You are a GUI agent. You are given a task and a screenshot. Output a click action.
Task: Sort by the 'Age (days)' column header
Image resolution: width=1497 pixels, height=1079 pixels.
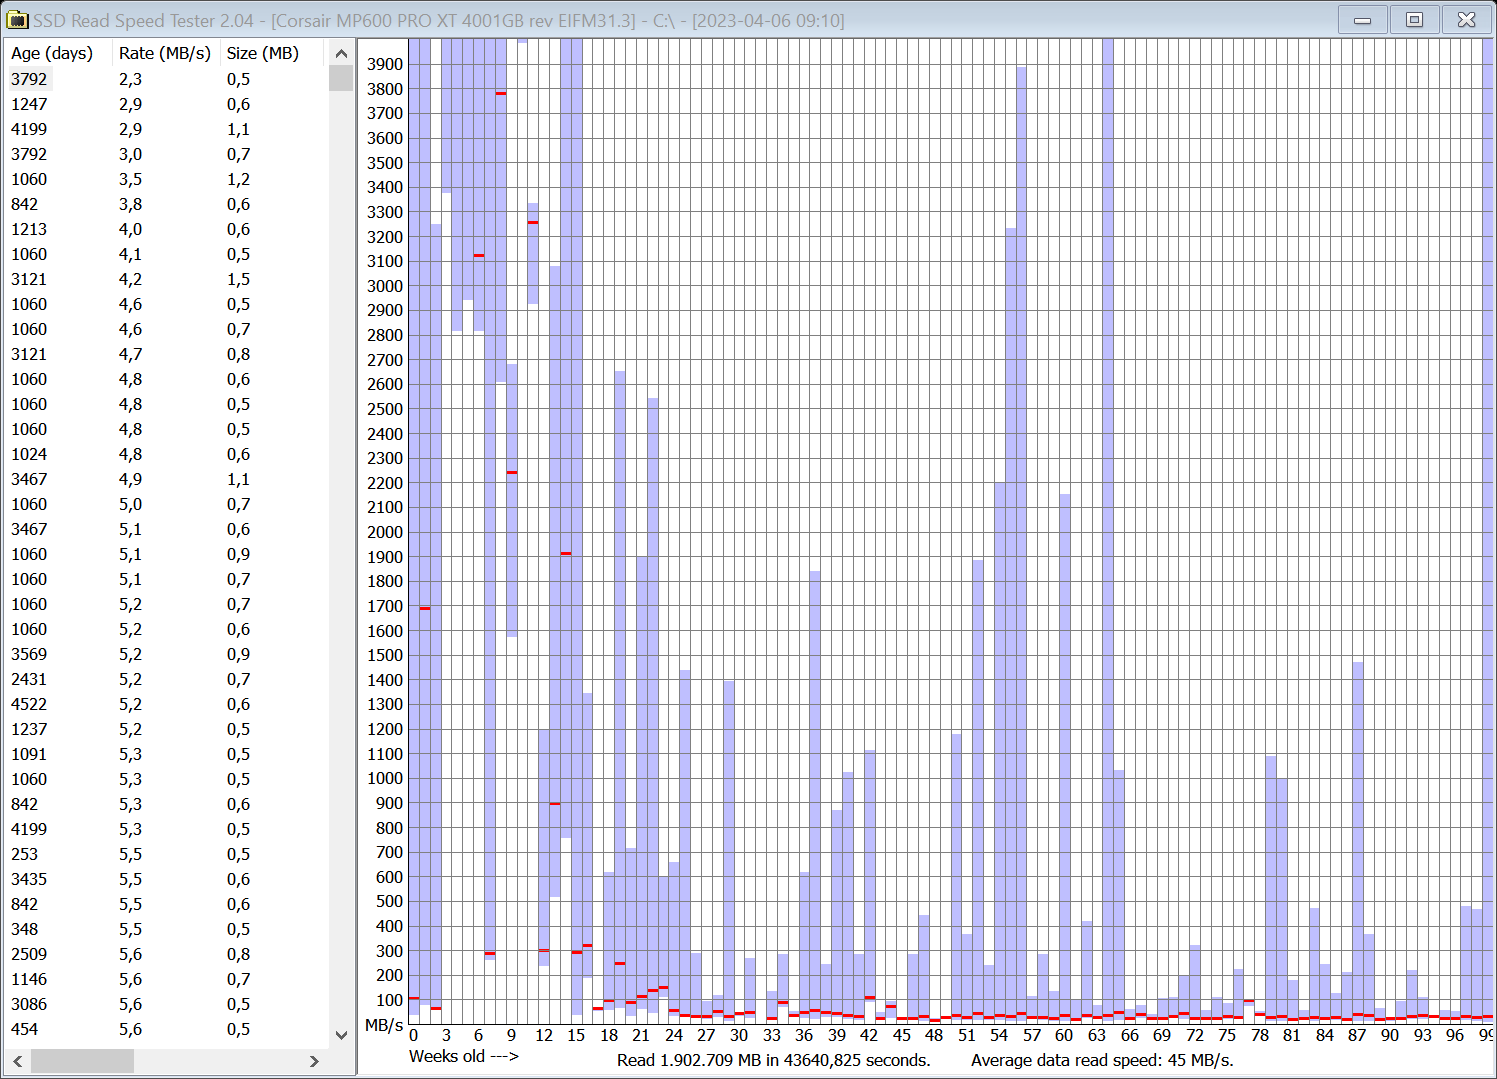pyautogui.click(x=54, y=53)
